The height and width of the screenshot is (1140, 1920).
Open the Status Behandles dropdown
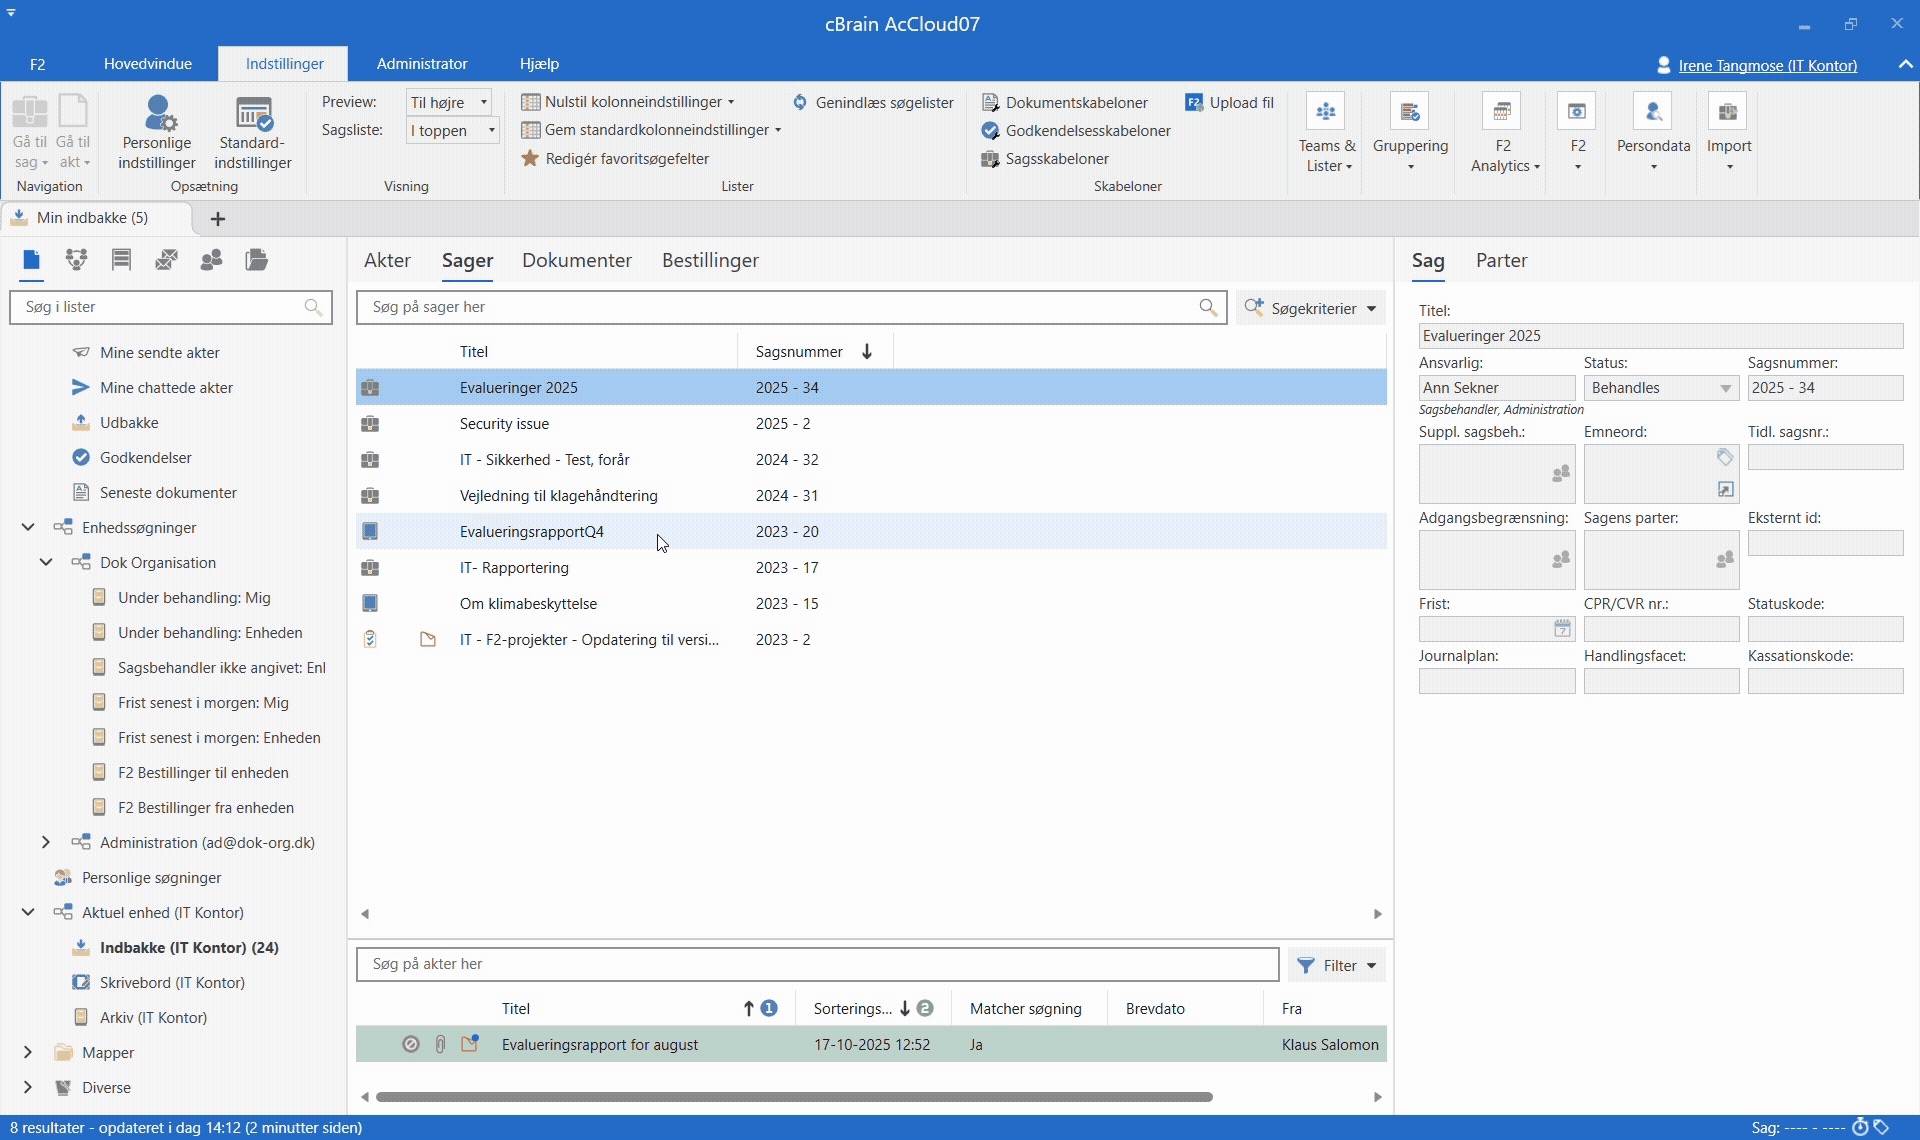[x=1725, y=388]
